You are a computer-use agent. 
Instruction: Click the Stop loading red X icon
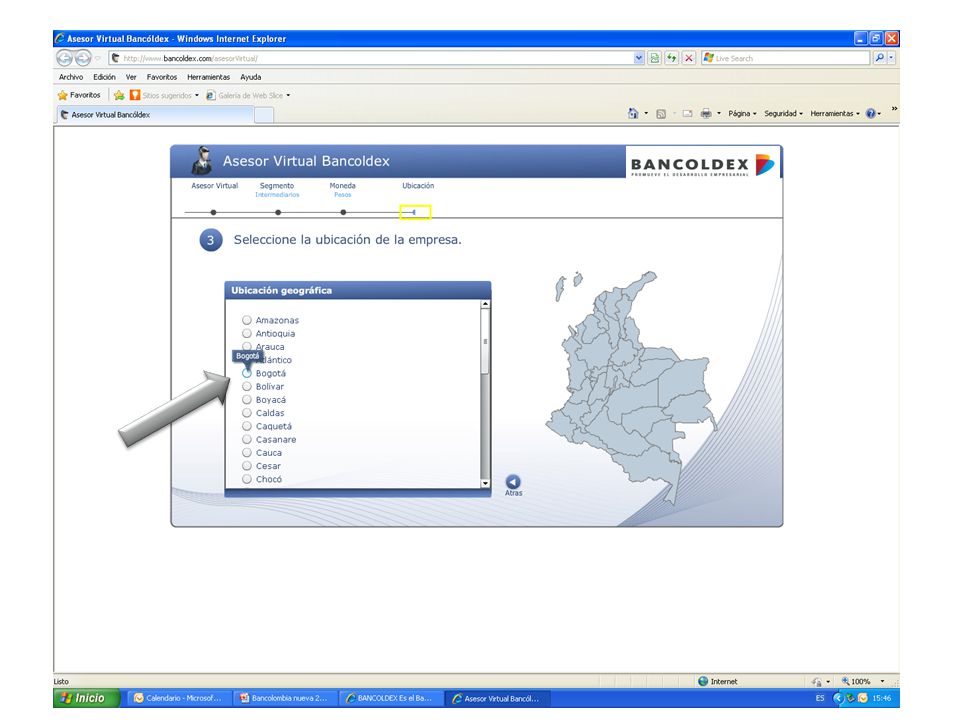point(689,58)
